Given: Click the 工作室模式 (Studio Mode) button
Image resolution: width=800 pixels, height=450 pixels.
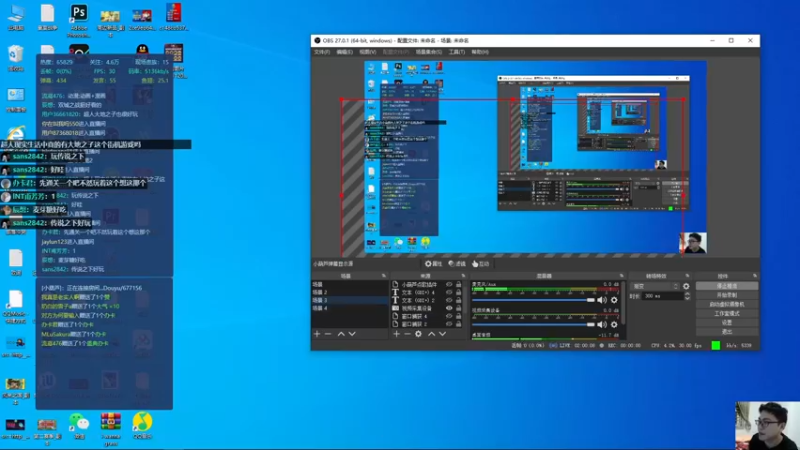Looking at the screenshot, I should (x=727, y=314).
